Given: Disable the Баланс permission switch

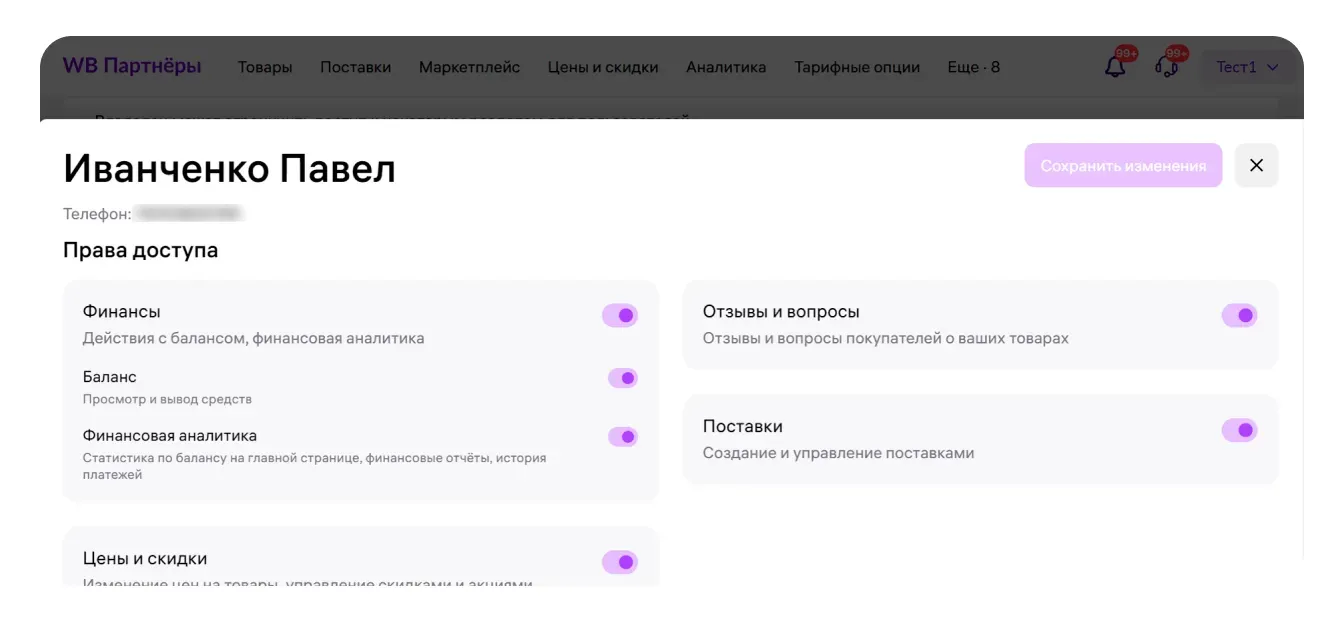Looking at the screenshot, I should click(622, 378).
